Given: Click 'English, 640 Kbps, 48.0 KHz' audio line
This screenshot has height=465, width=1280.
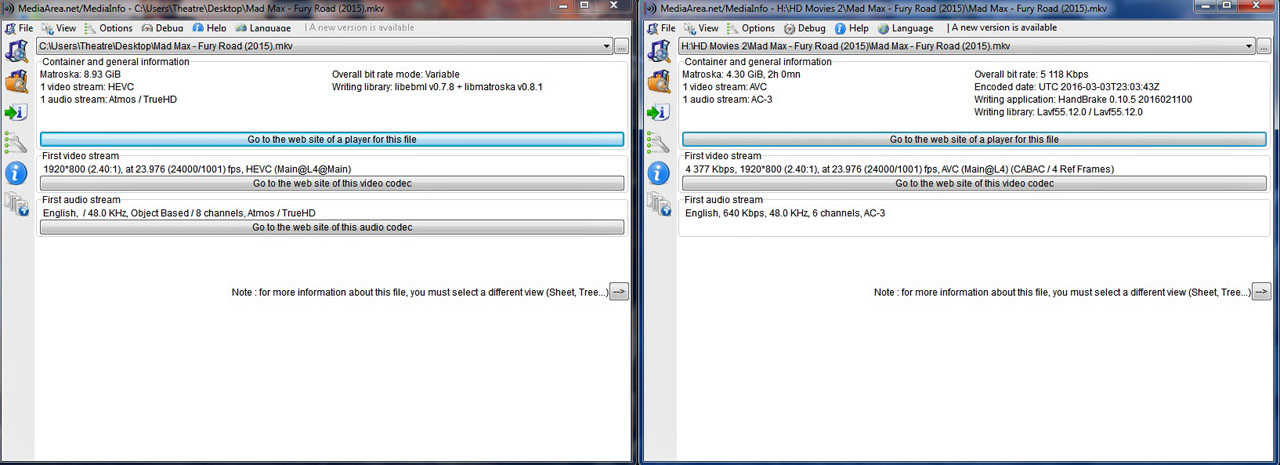Looking at the screenshot, I should pos(785,213).
